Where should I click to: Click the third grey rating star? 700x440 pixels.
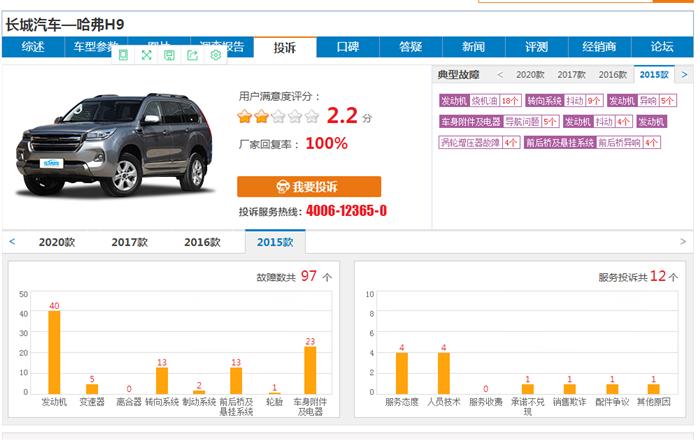click(x=278, y=116)
